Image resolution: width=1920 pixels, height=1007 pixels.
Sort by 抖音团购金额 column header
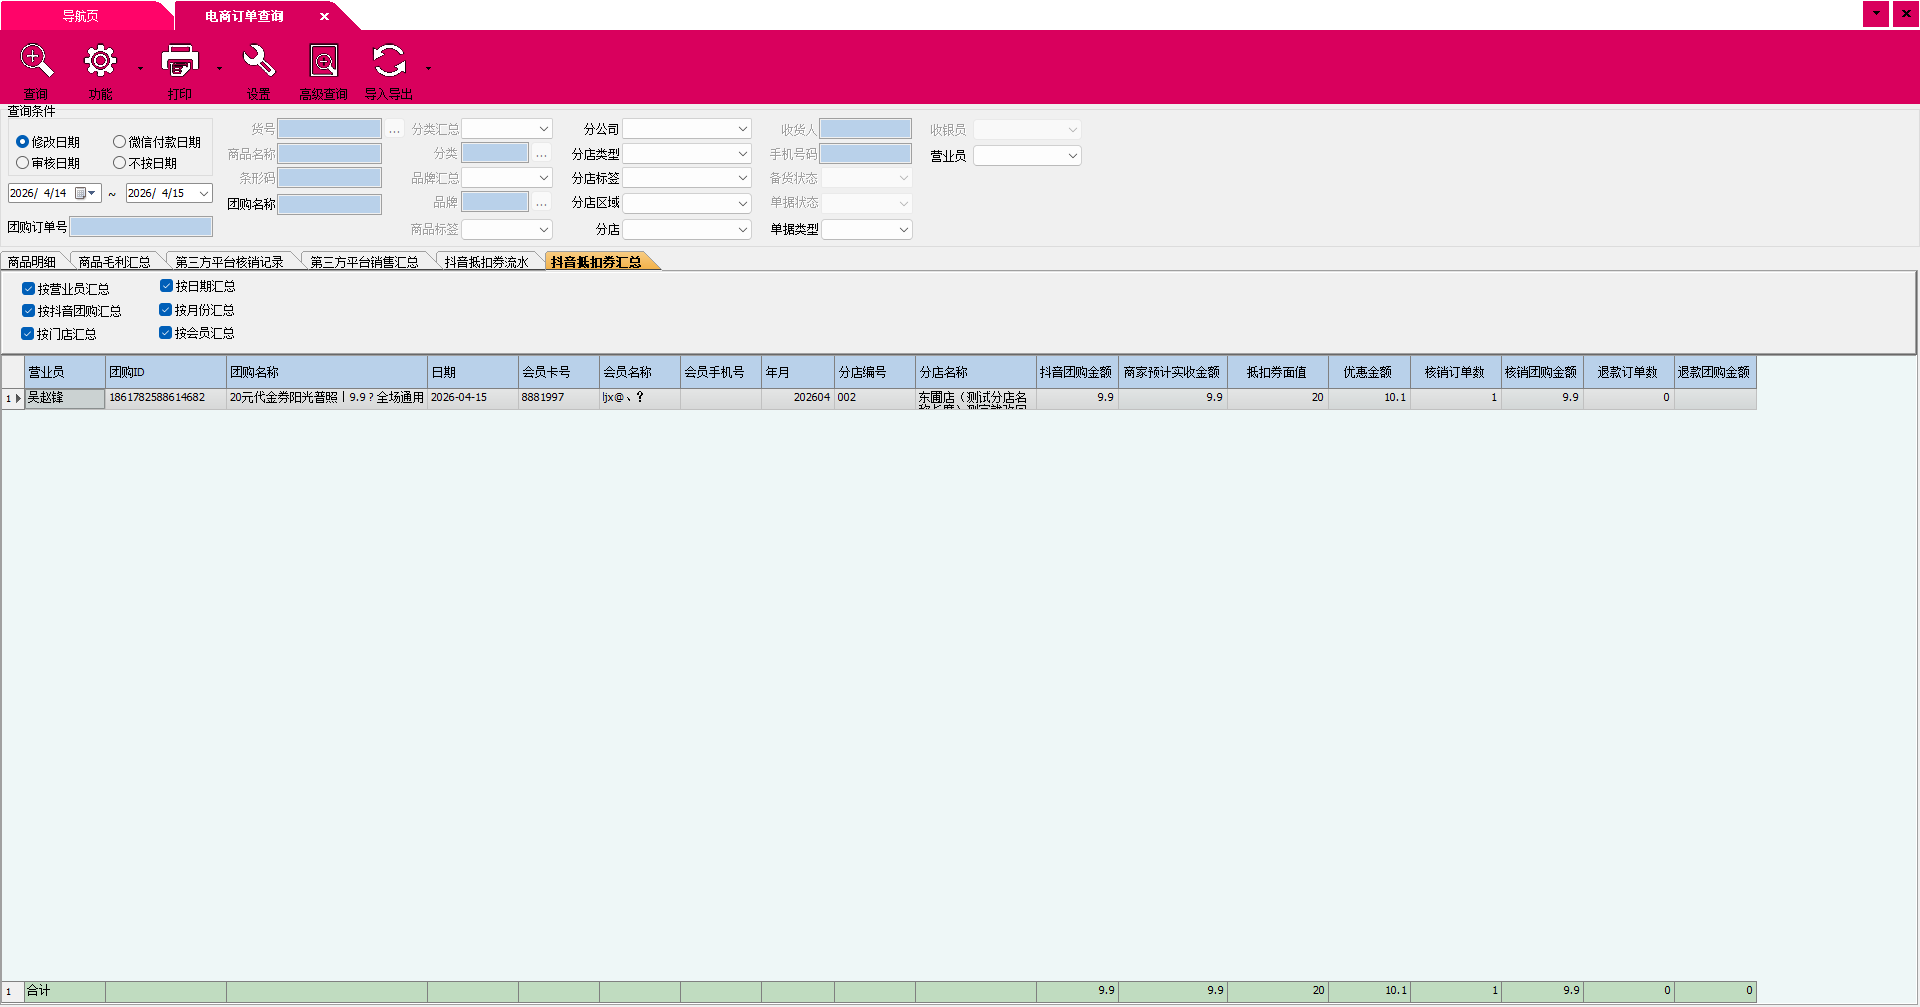coord(1075,372)
